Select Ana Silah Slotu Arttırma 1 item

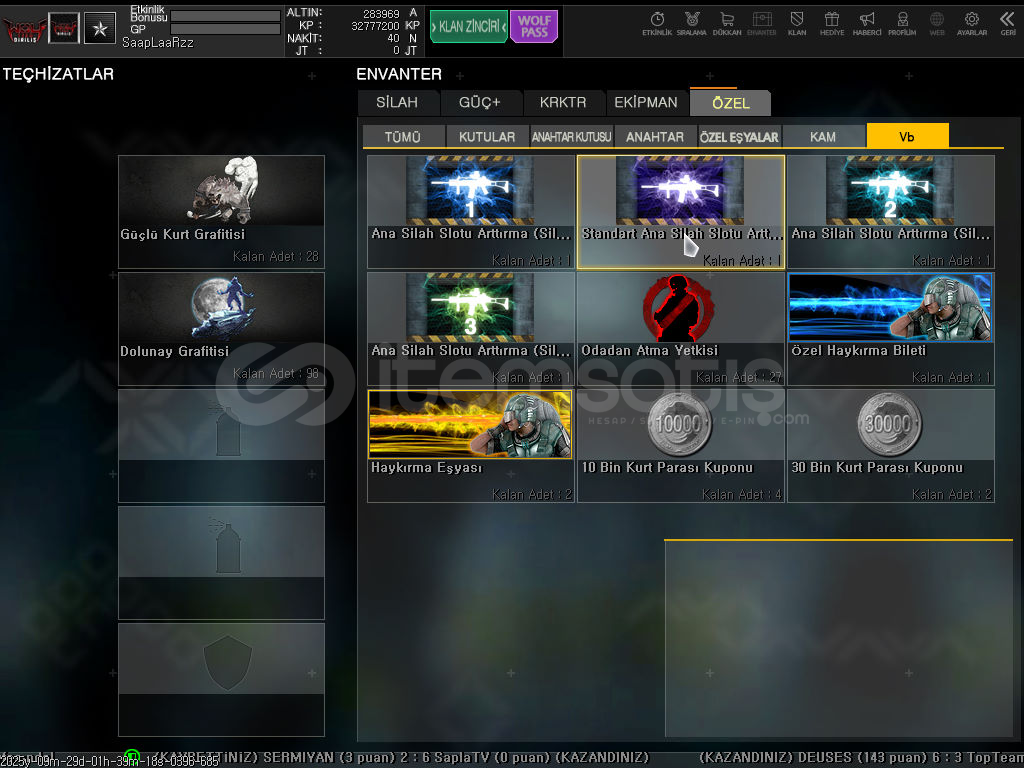click(471, 212)
